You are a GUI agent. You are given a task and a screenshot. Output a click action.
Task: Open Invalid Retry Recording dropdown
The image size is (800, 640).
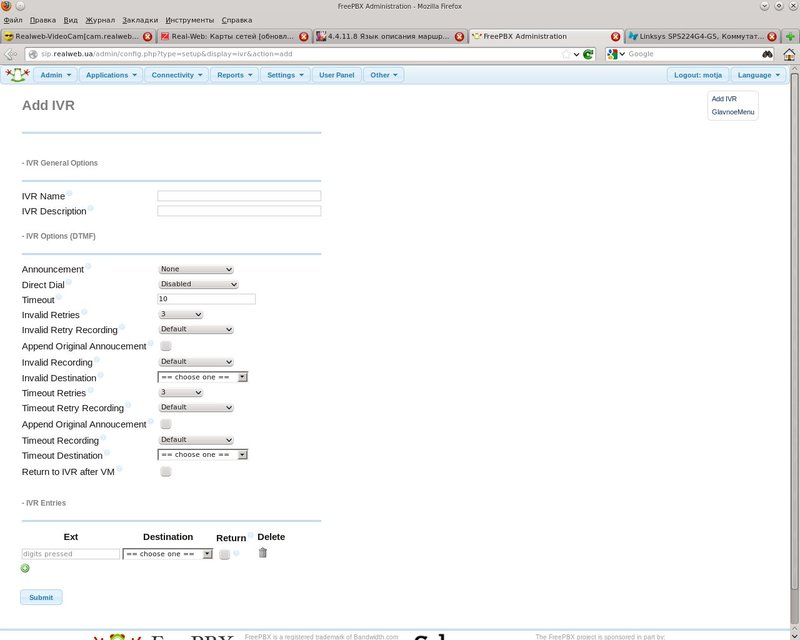tap(196, 329)
